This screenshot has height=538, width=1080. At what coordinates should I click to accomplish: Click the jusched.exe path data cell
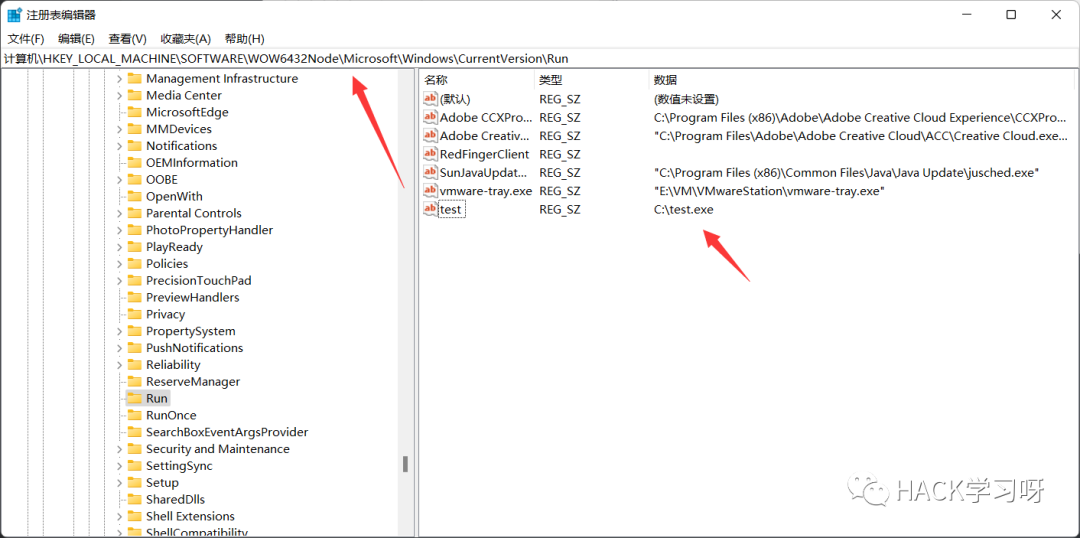pyautogui.click(x=846, y=173)
